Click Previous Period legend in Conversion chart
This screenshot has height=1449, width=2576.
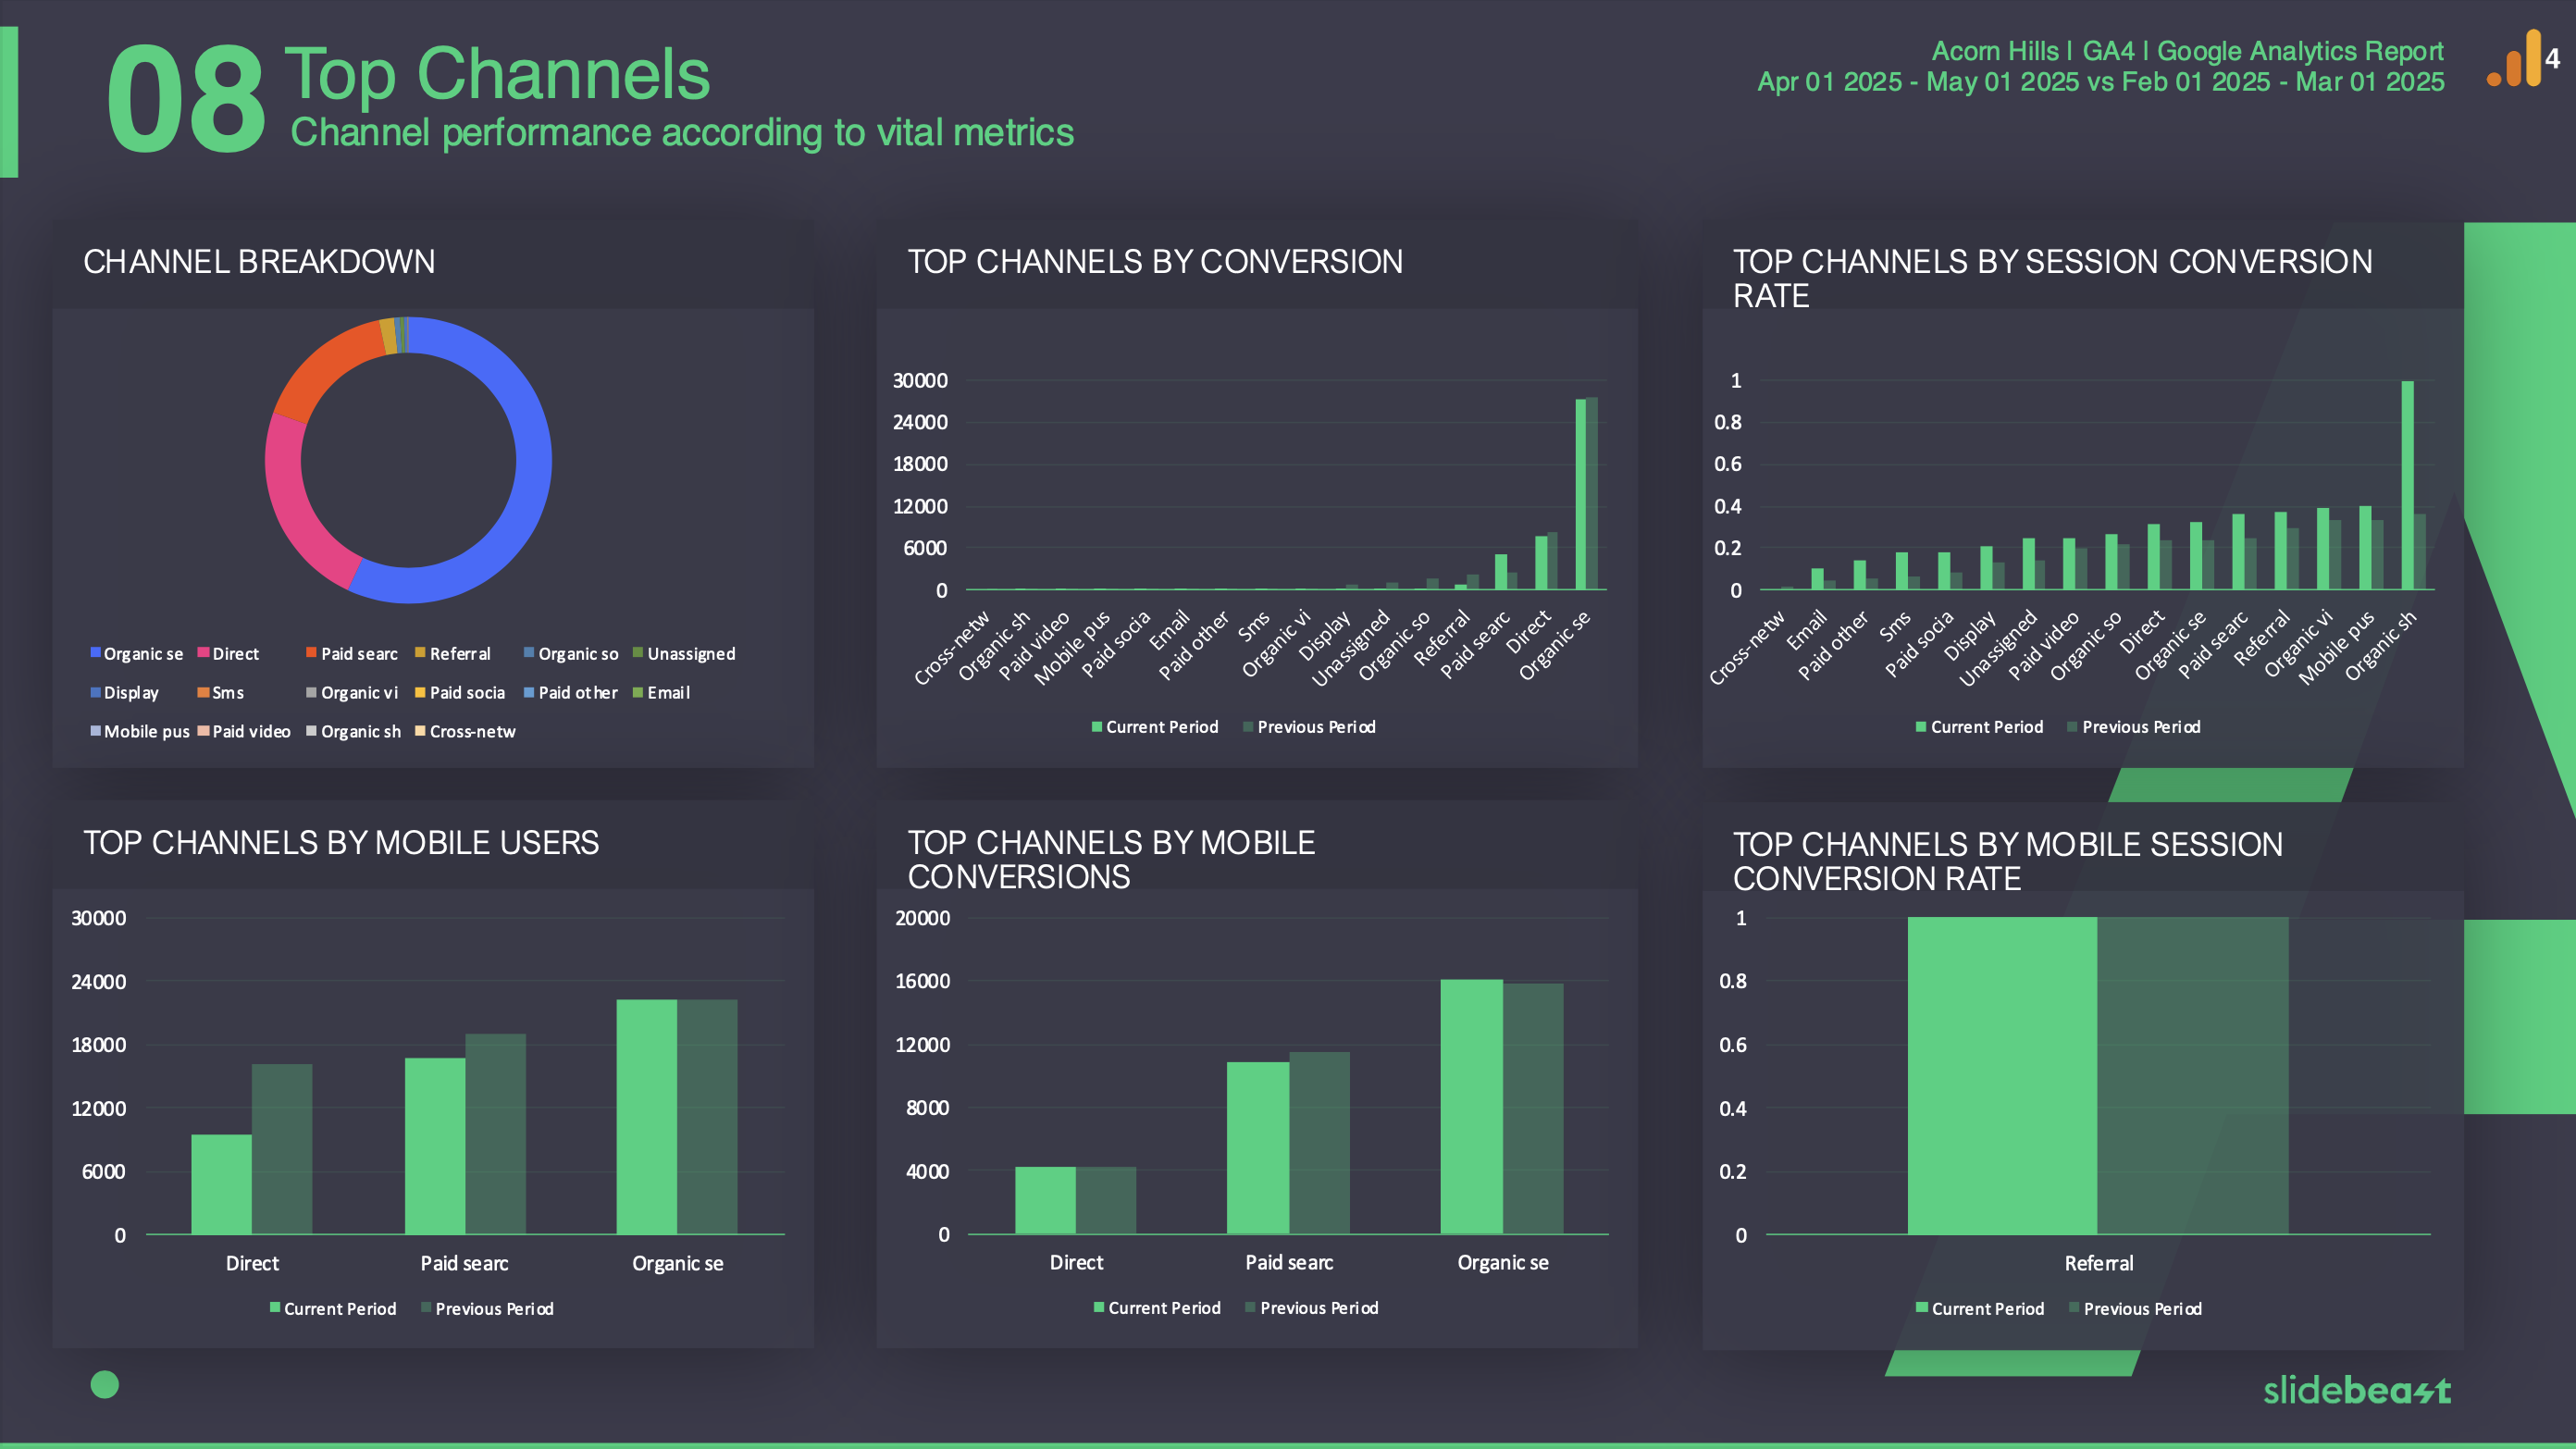[1309, 727]
